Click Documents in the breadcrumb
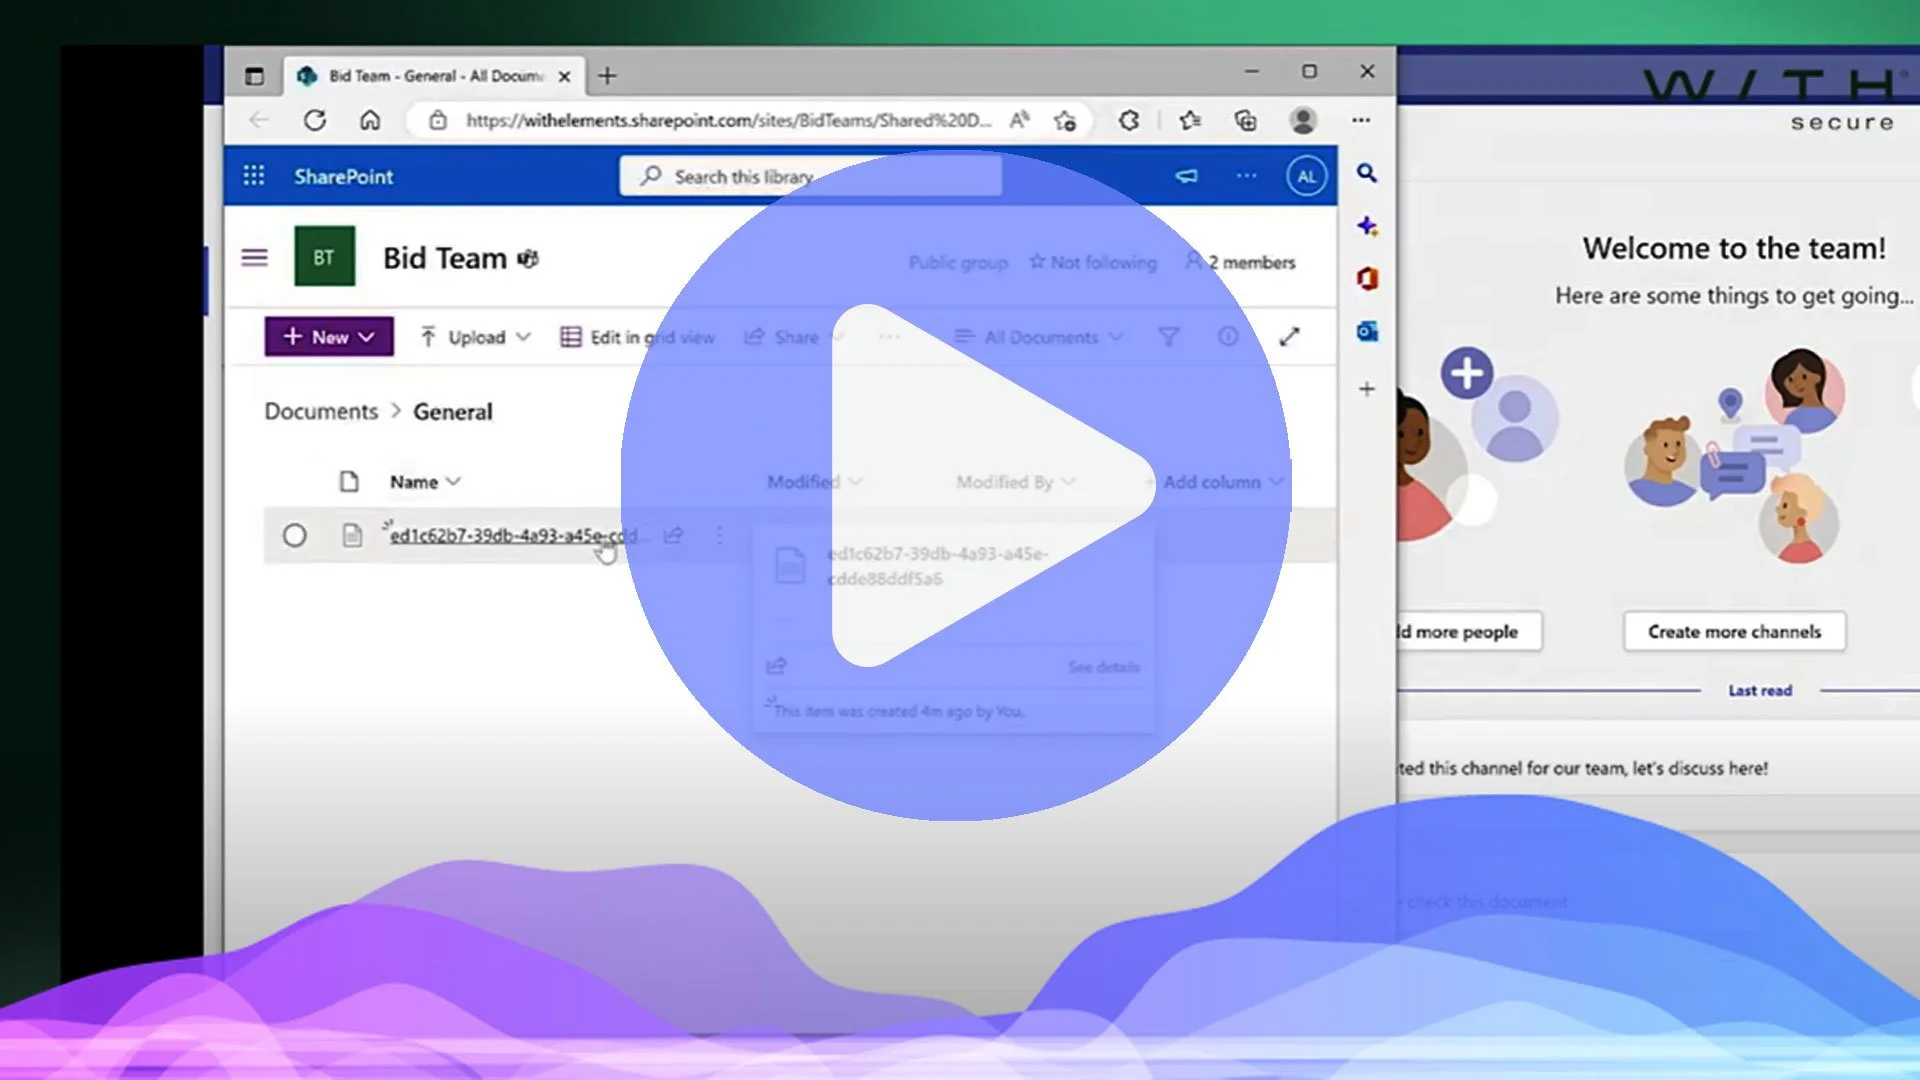 (321, 412)
